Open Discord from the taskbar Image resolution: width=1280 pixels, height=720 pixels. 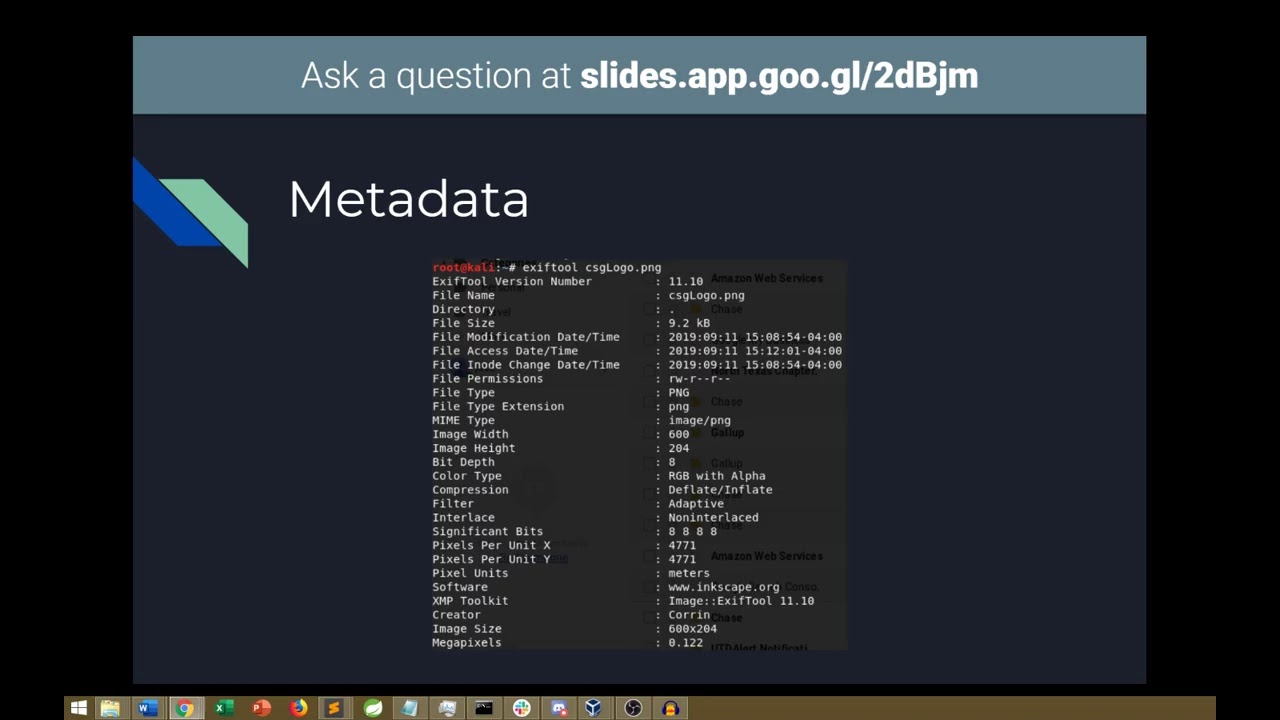(x=559, y=708)
